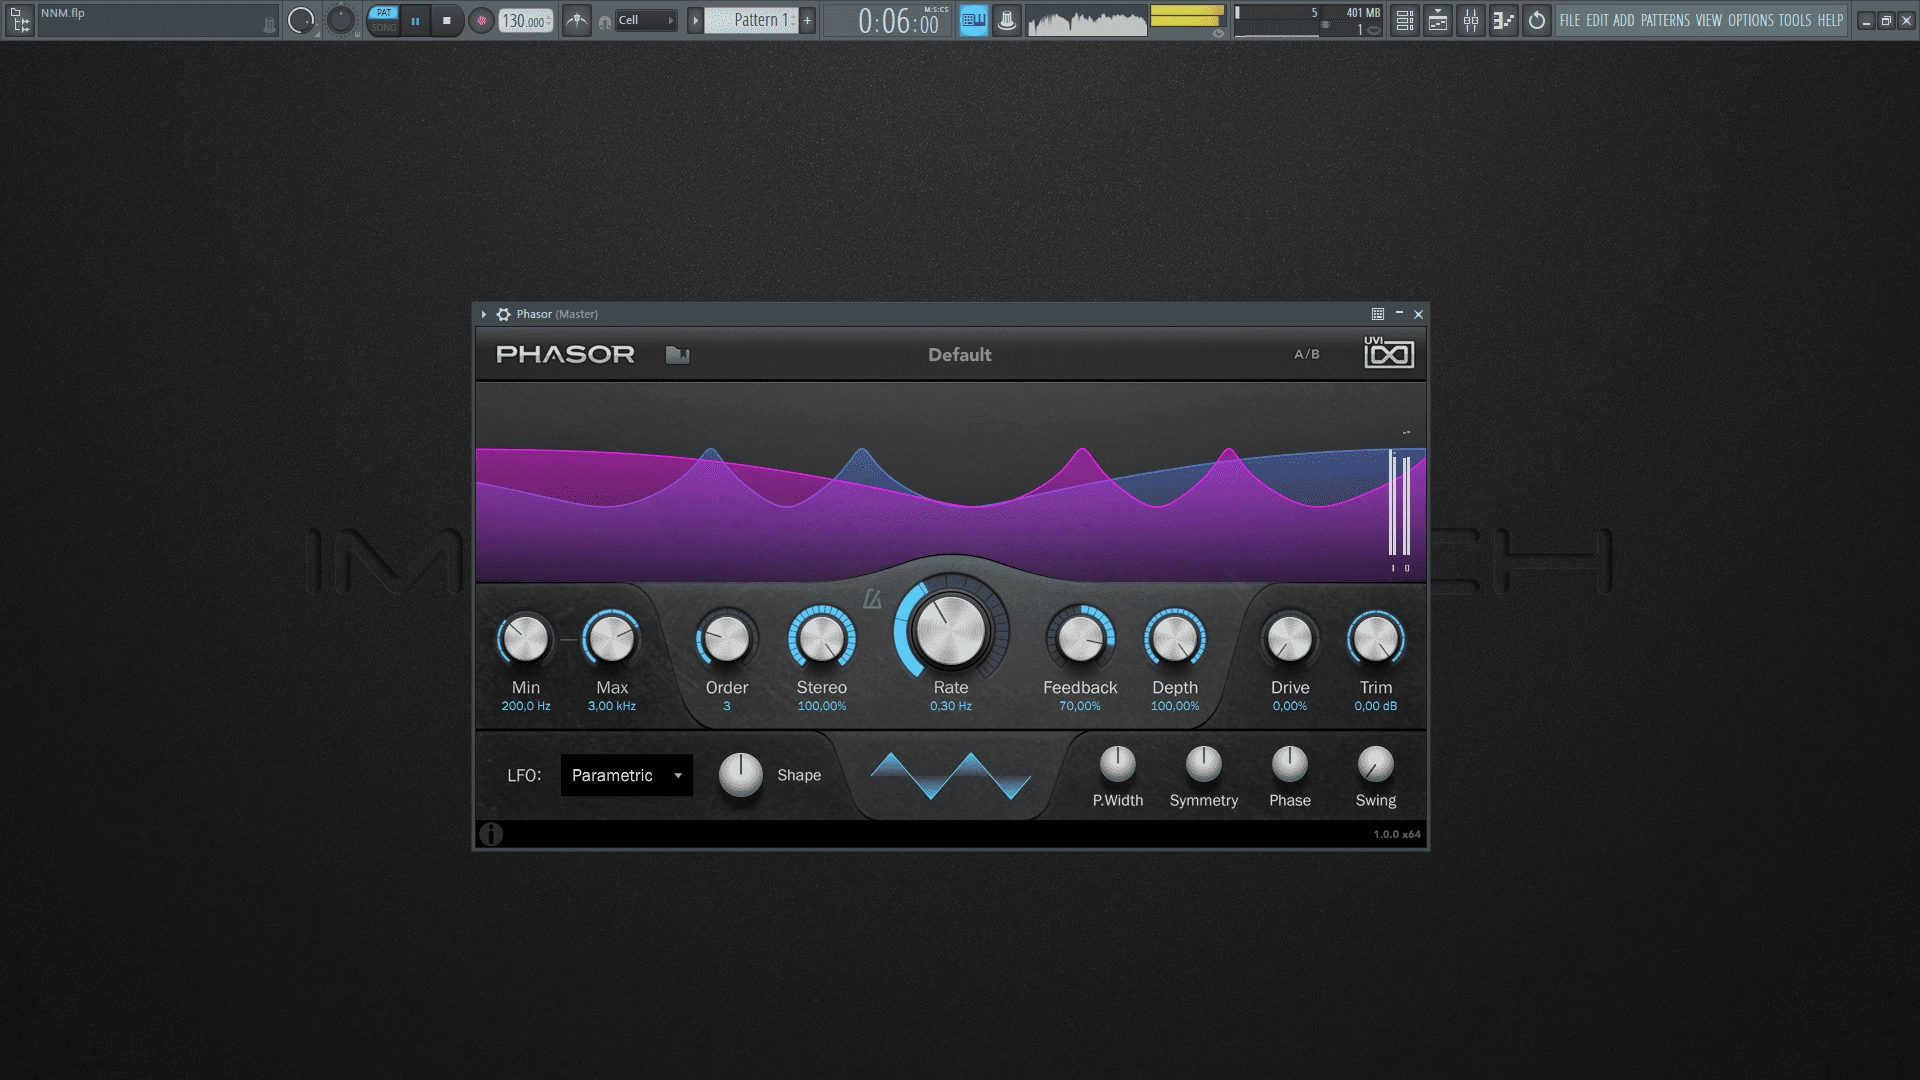The width and height of the screenshot is (1920, 1080).
Task: Open the Cell snap dropdown
Action: [646, 20]
